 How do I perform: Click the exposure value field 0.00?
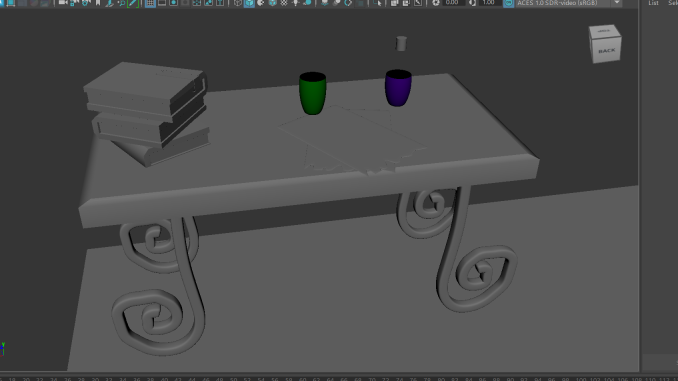click(x=452, y=3)
